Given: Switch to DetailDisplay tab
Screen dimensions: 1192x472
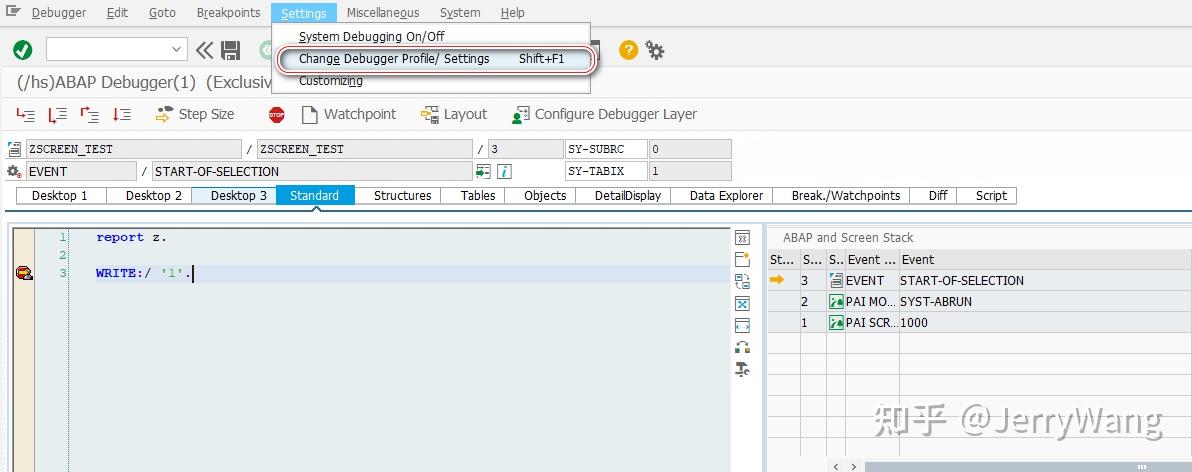Looking at the screenshot, I should point(628,195).
